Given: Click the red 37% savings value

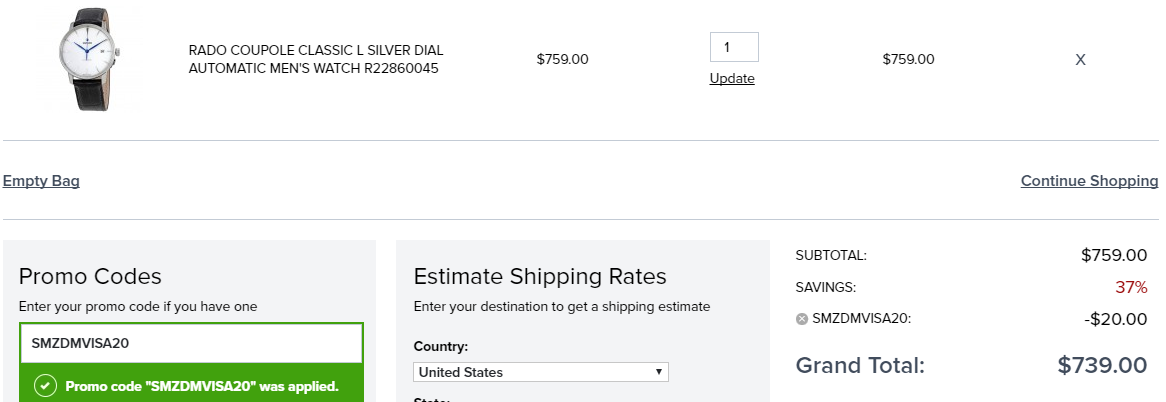Looking at the screenshot, I should pyautogui.click(x=1131, y=288).
